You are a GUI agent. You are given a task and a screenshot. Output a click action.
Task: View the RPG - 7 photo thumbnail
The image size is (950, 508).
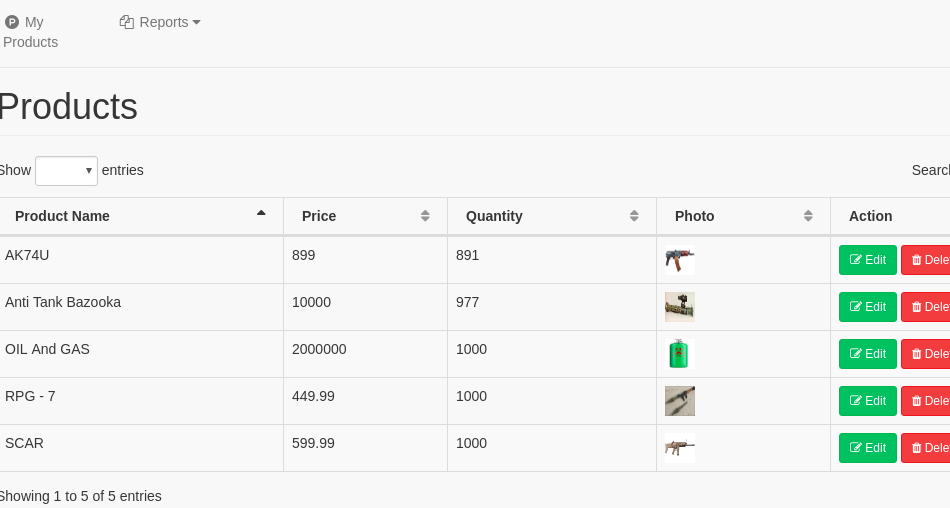[679, 401]
